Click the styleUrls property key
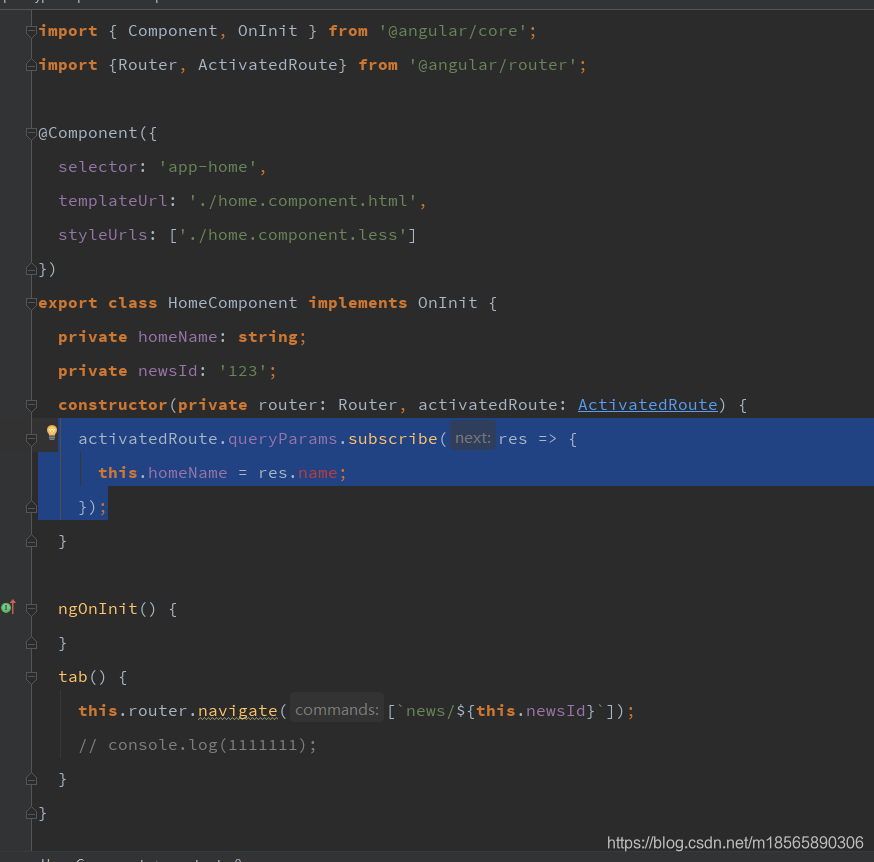This screenshot has width=874, height=862. [103, 235]
